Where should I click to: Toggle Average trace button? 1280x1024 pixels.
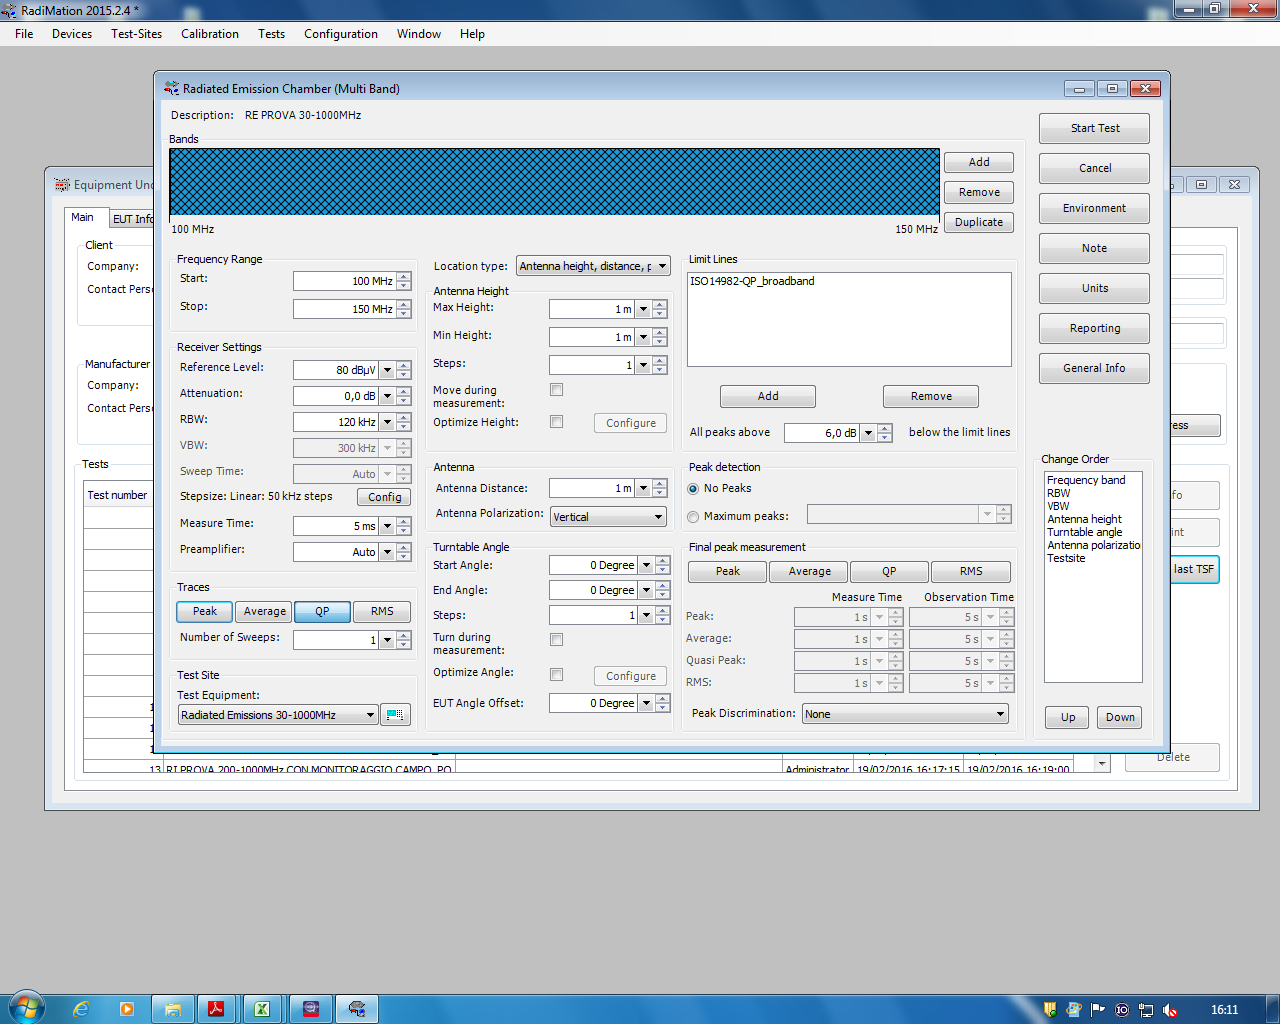[265, 611]
